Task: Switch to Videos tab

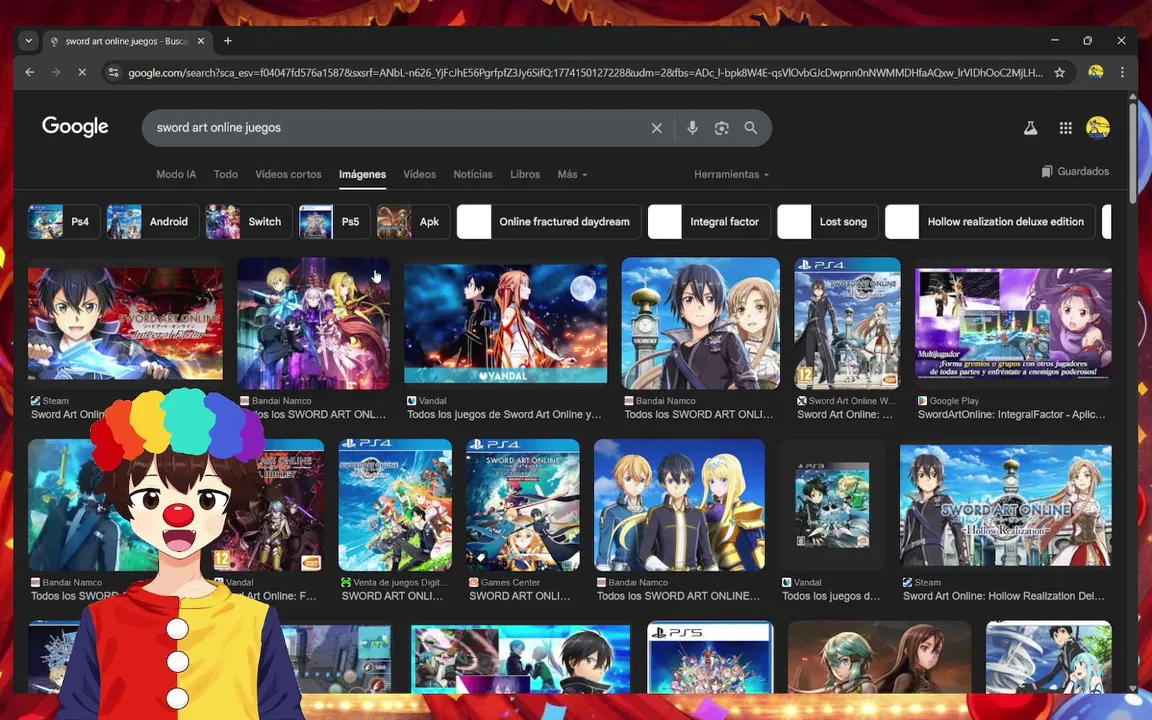Action: coord(420,174)
